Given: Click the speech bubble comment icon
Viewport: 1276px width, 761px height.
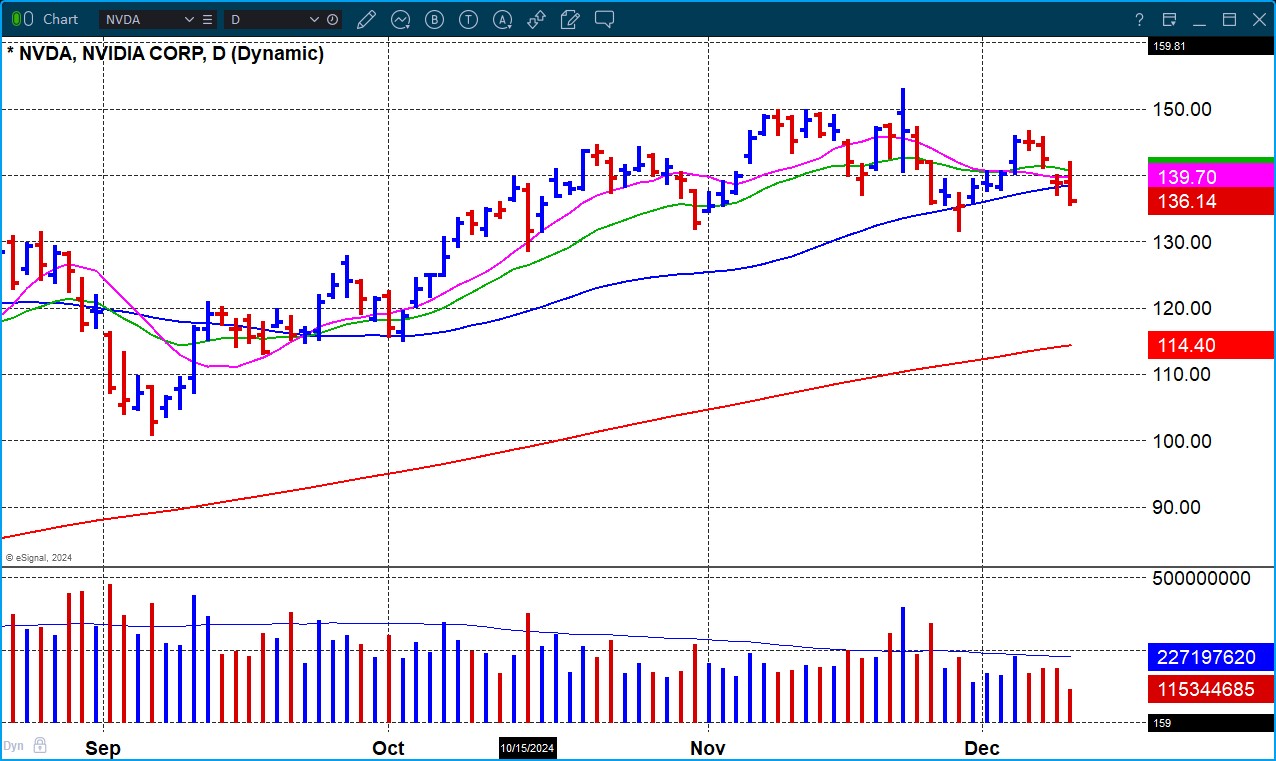Looking at the screenshot, I should coord(604,19).
